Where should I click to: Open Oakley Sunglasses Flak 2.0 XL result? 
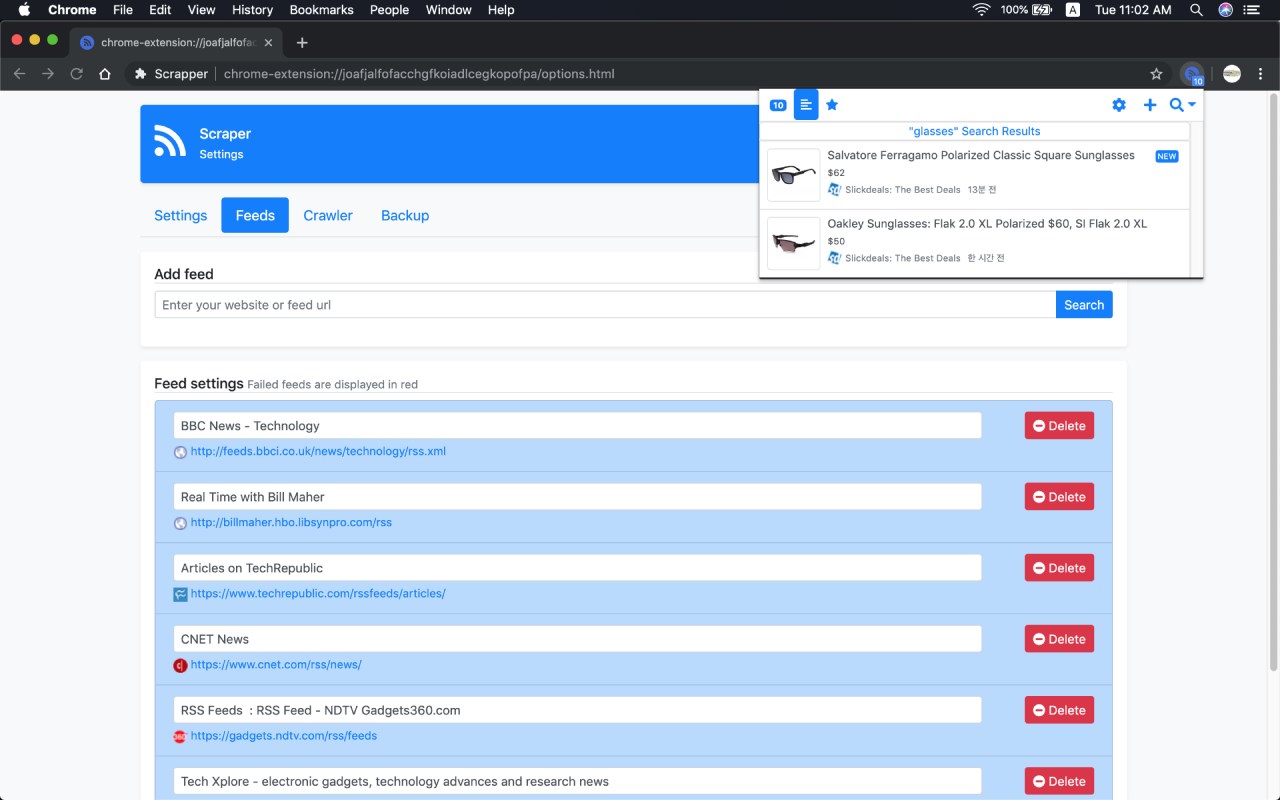pos(987,224)
